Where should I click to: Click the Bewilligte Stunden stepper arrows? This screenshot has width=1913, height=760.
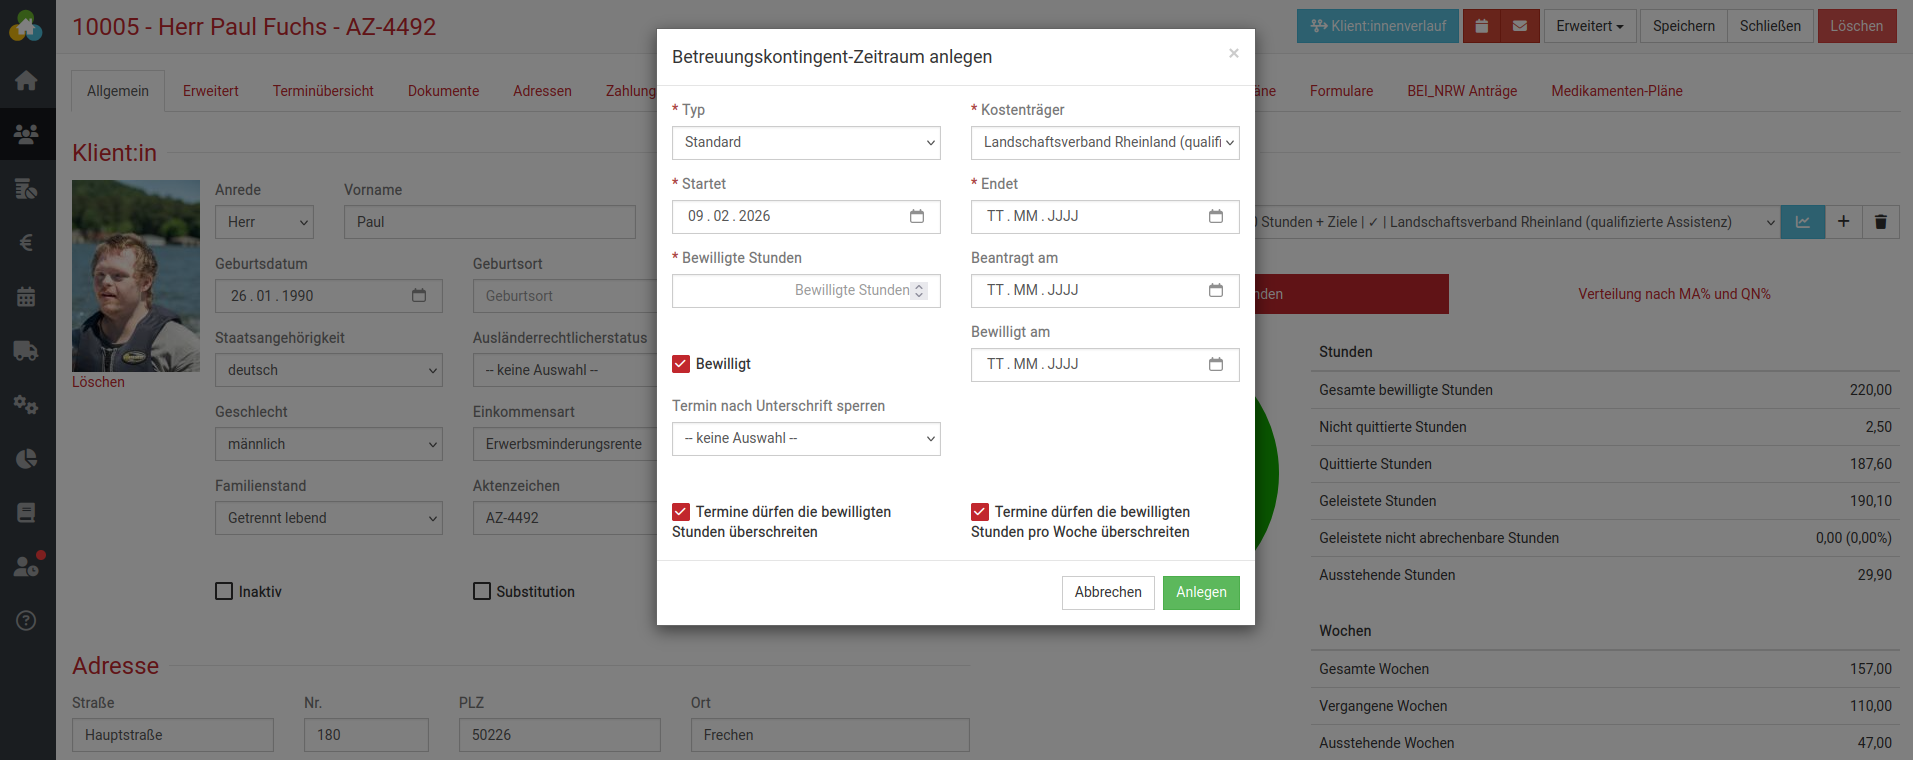click(919, 291)
